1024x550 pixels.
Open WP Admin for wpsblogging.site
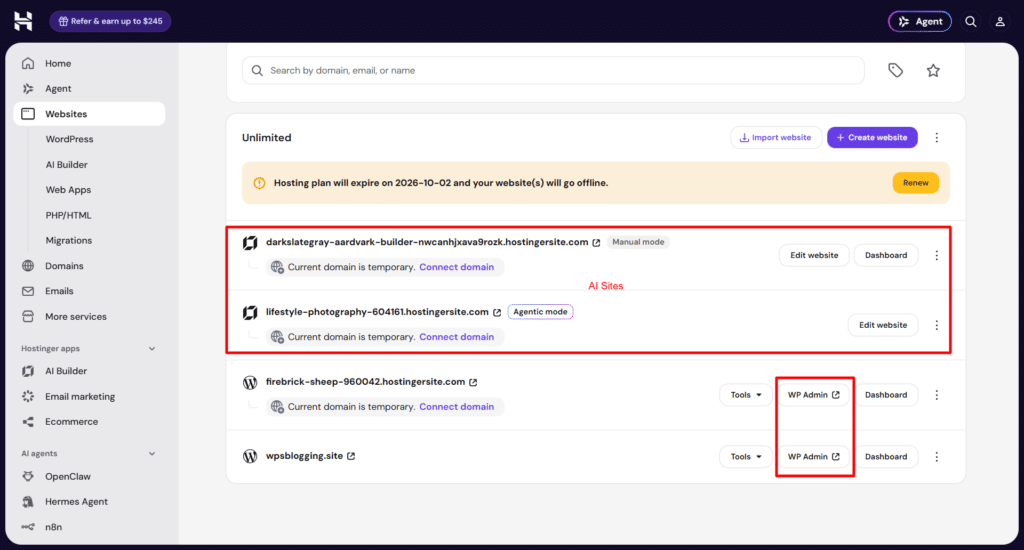coord(814,457)
